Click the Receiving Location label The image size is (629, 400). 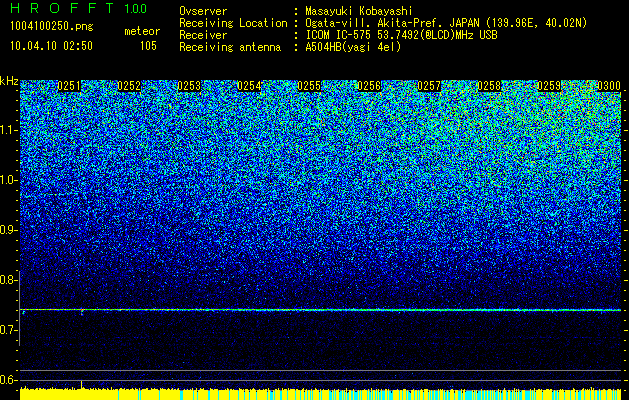point(233,23)
